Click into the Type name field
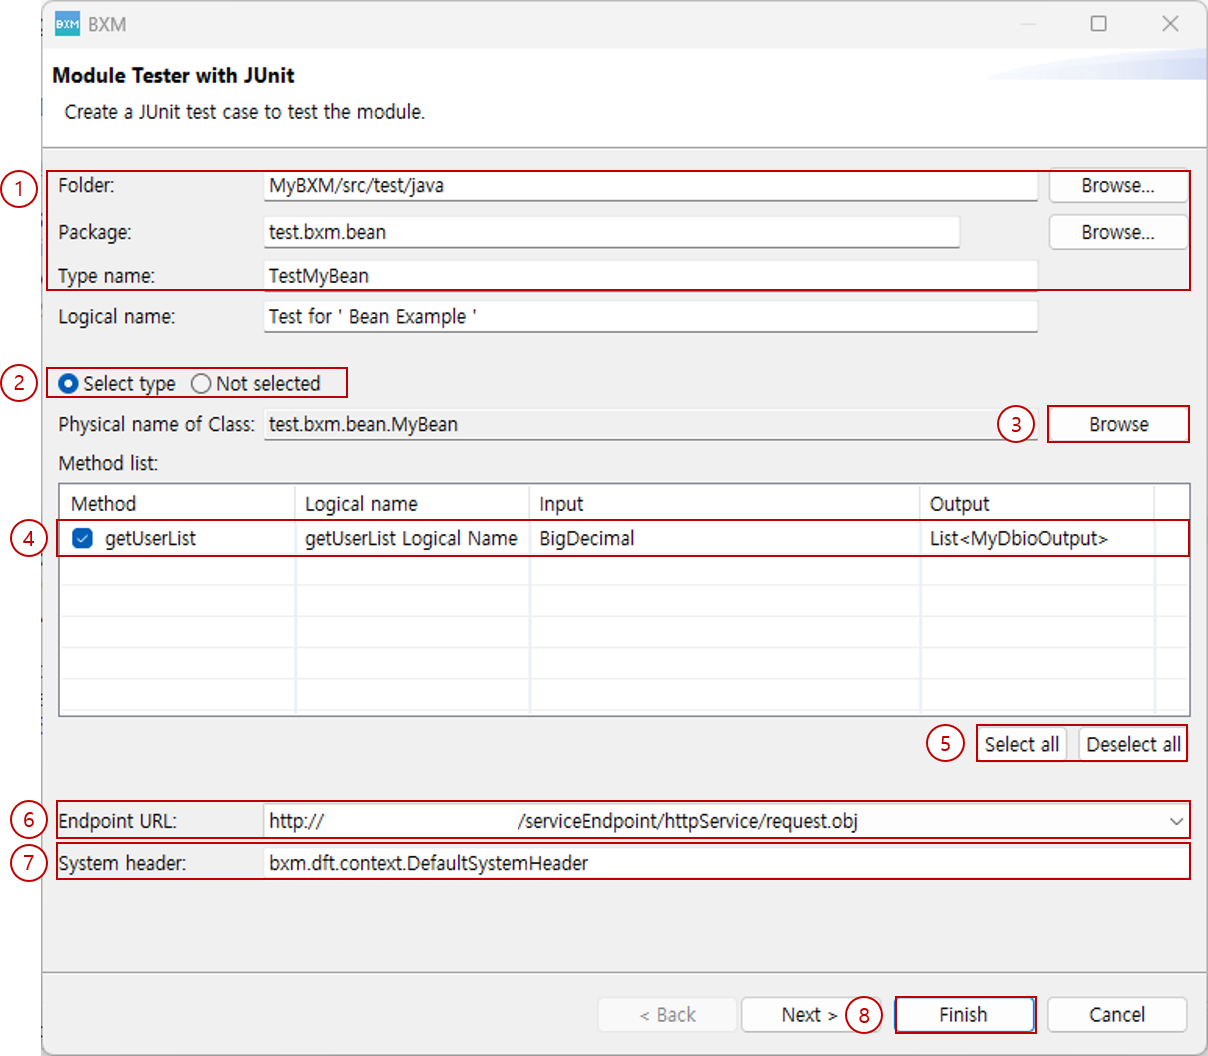Viewport: 1208px width, 1056px height. click(x=650, y=276)
